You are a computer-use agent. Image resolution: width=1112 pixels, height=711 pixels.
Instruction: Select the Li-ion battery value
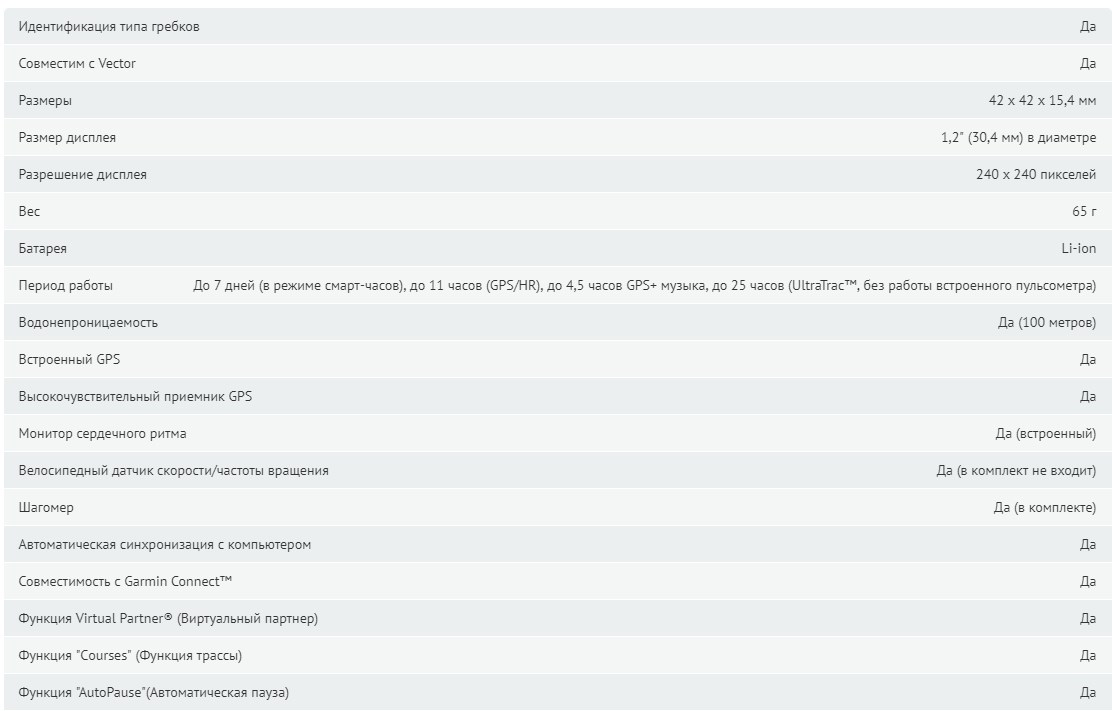click(x=1078, y=249)
